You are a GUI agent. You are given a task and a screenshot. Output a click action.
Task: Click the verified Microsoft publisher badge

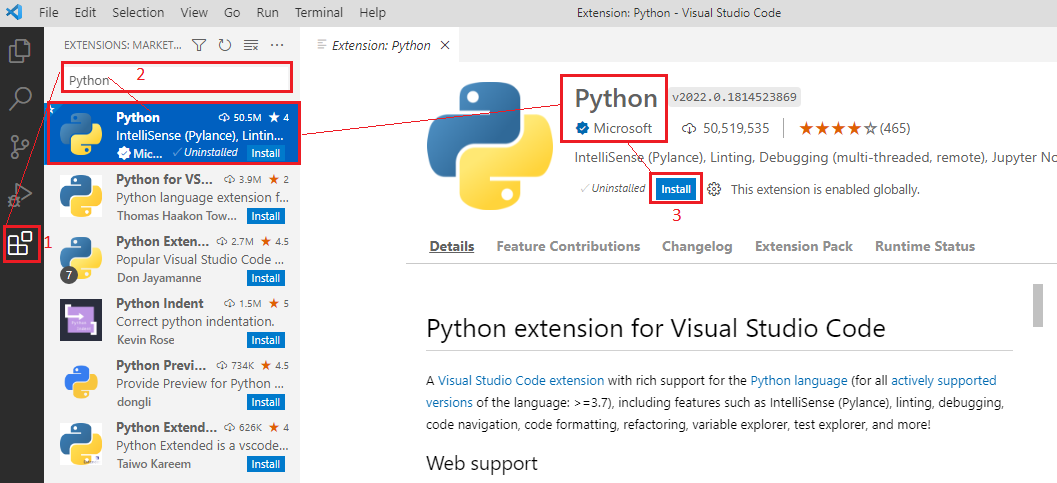580,128
